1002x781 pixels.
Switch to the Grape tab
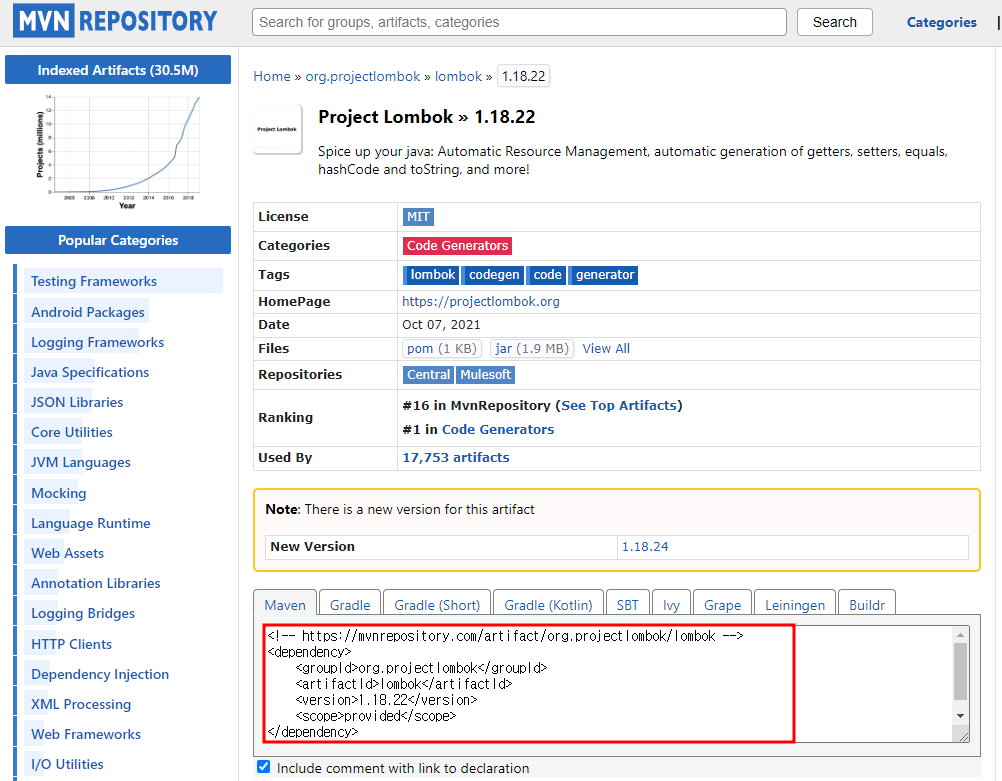coord(722,605)
